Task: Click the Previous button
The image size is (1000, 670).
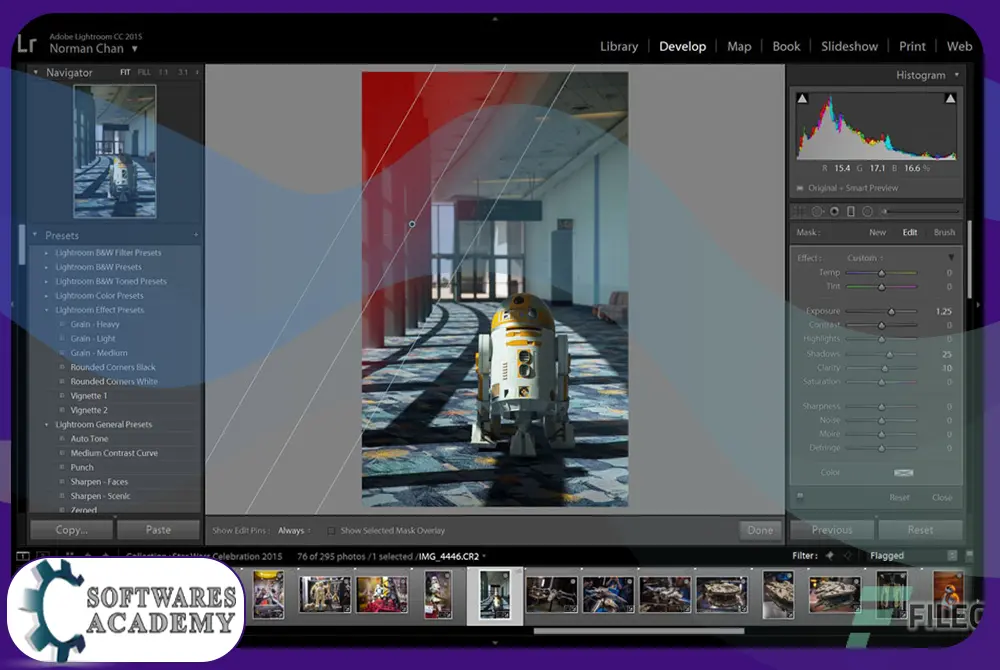Action: click(x=832, y=530)
